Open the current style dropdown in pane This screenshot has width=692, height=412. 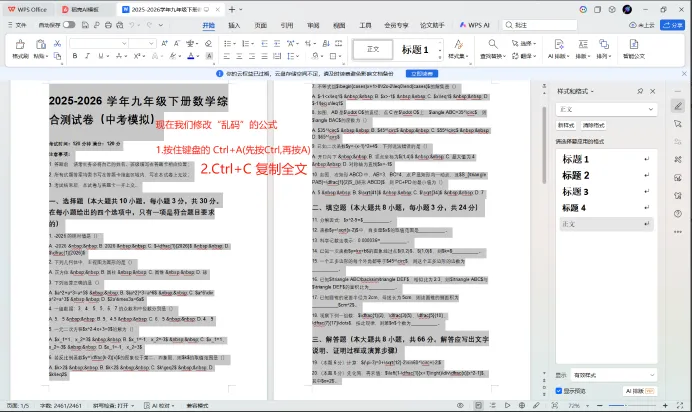(651, 109)
